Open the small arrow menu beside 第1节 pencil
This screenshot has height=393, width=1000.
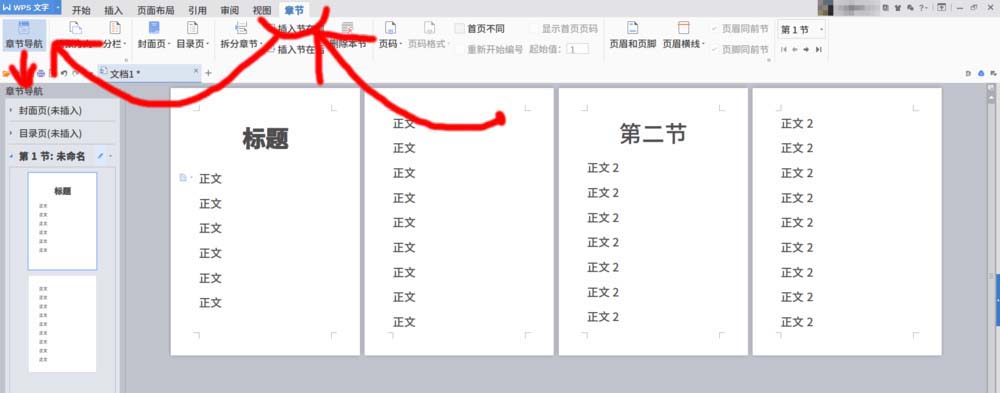[x=111, y=156]
